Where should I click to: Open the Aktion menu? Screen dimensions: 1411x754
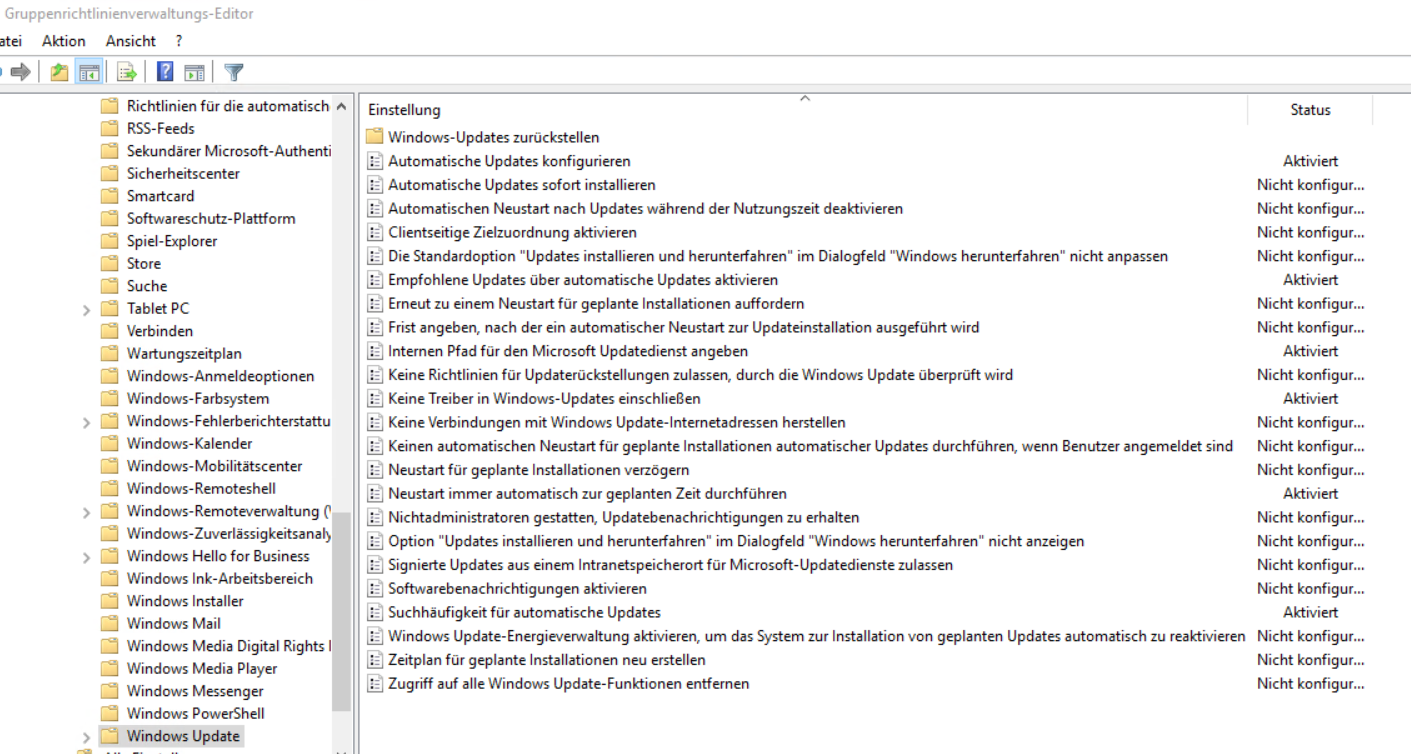[x=64, y=41]
